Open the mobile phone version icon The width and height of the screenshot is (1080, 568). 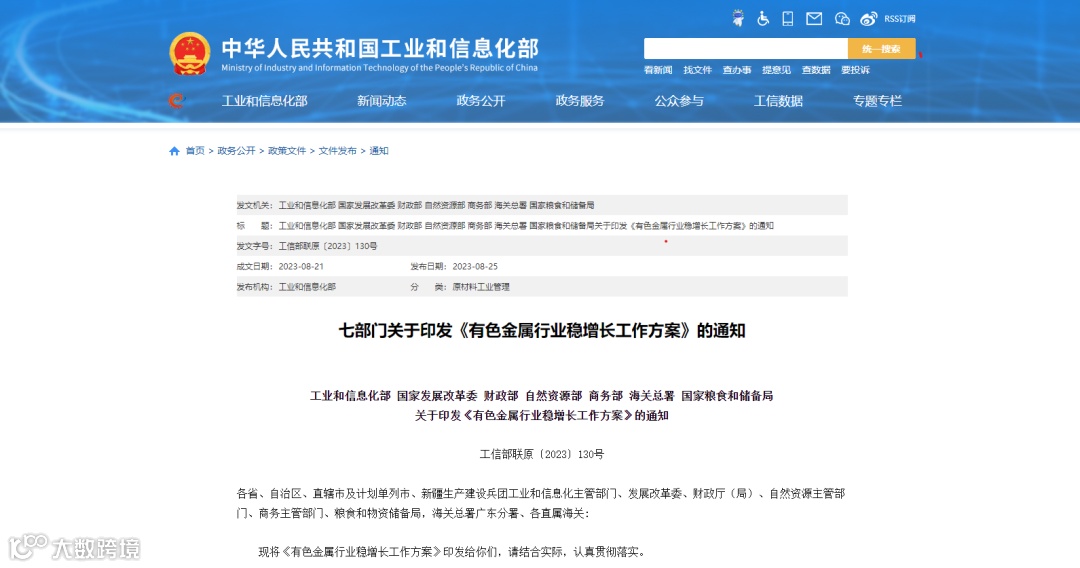point(787,19)
